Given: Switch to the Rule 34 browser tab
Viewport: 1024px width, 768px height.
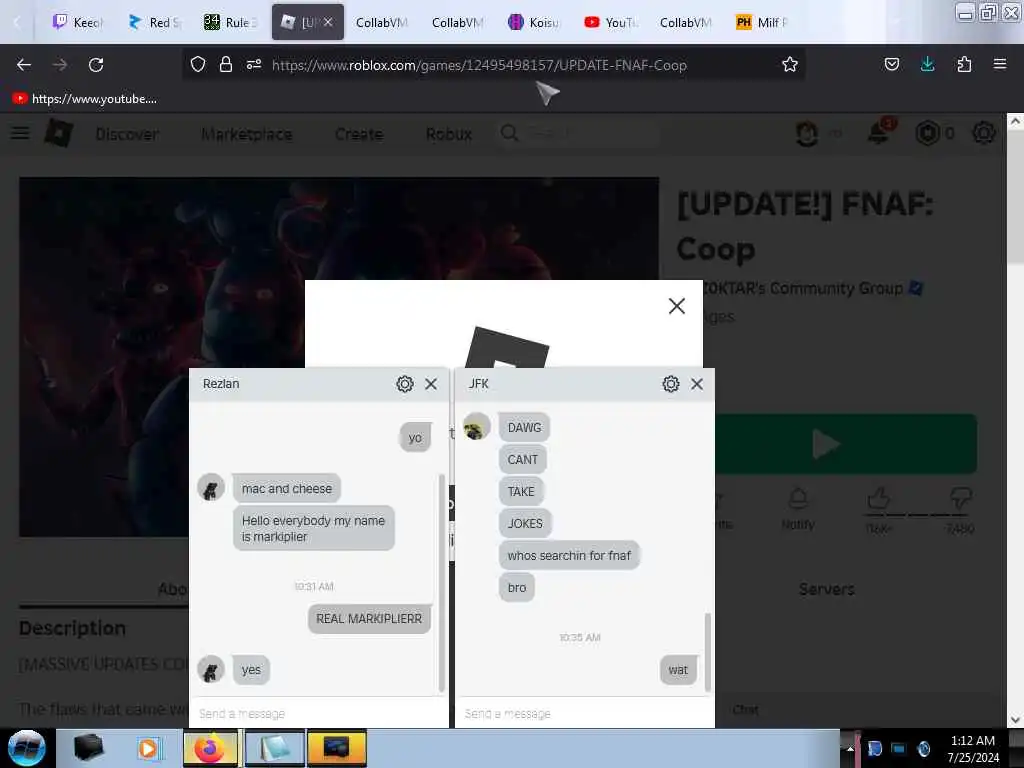Looking at the screenshot, I should point(231,22).
